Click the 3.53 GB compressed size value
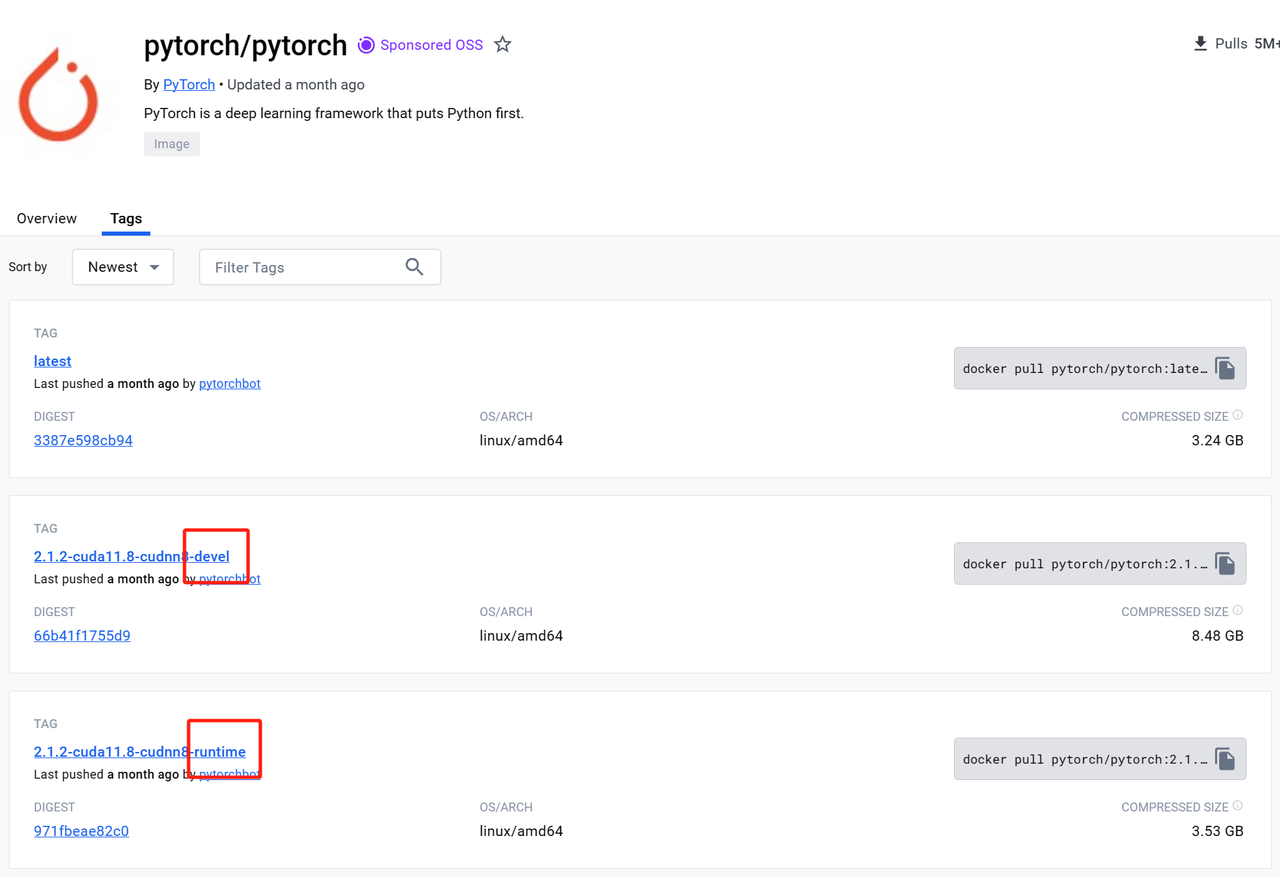This screenshot has height=877, width=1280. pos(1217,831)
